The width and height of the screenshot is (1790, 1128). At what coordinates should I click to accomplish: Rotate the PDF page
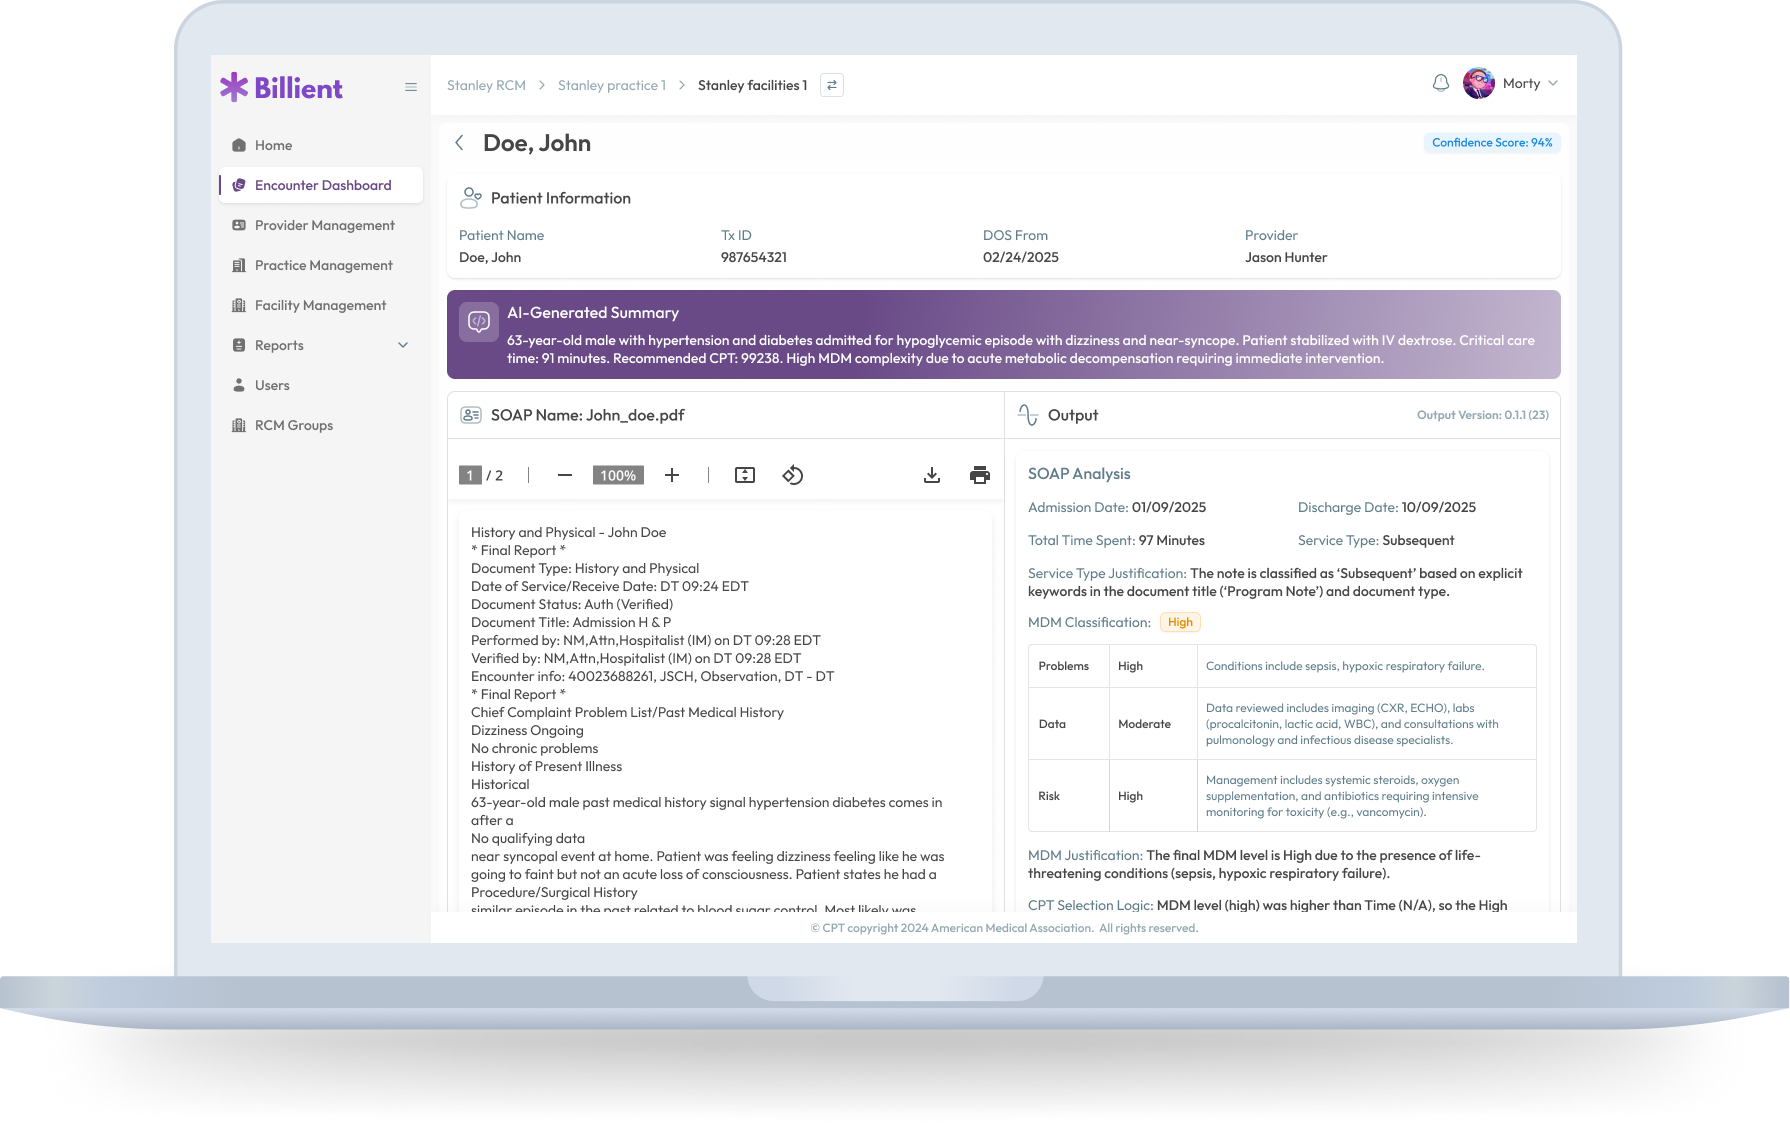[x=792, y=475]
